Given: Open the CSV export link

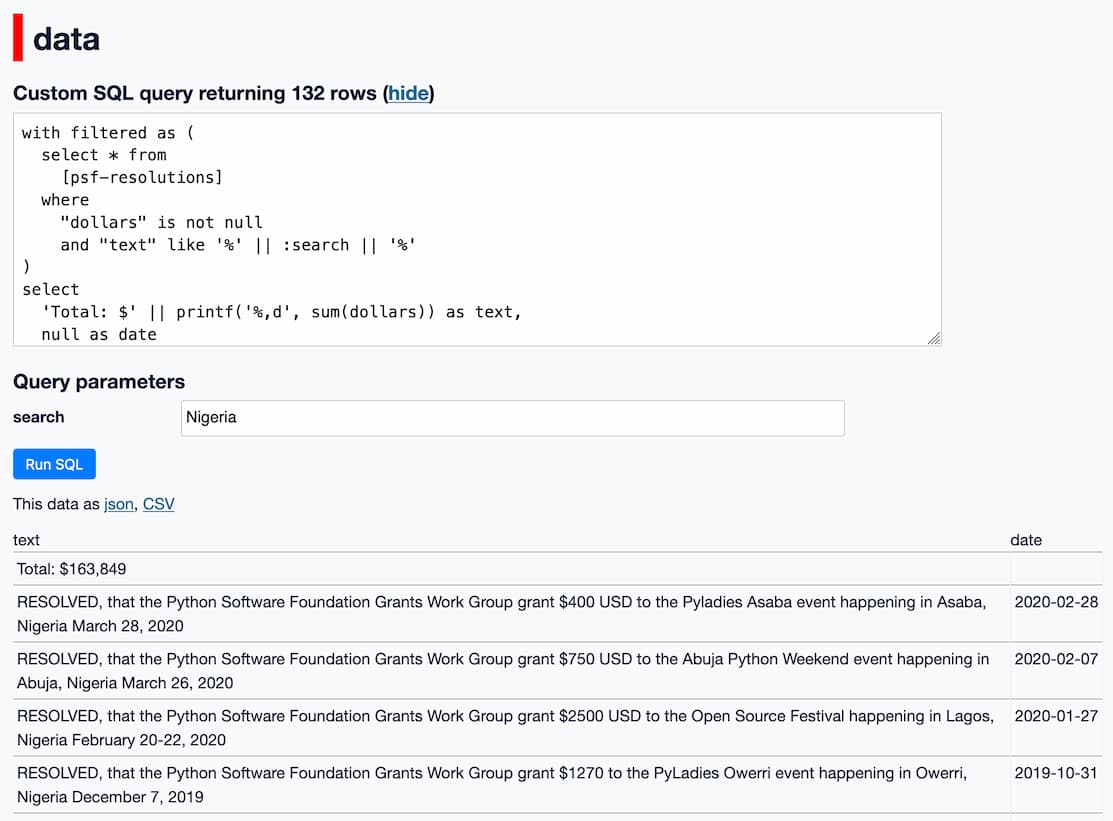Looking at the screenshot, I should point(158,504).
